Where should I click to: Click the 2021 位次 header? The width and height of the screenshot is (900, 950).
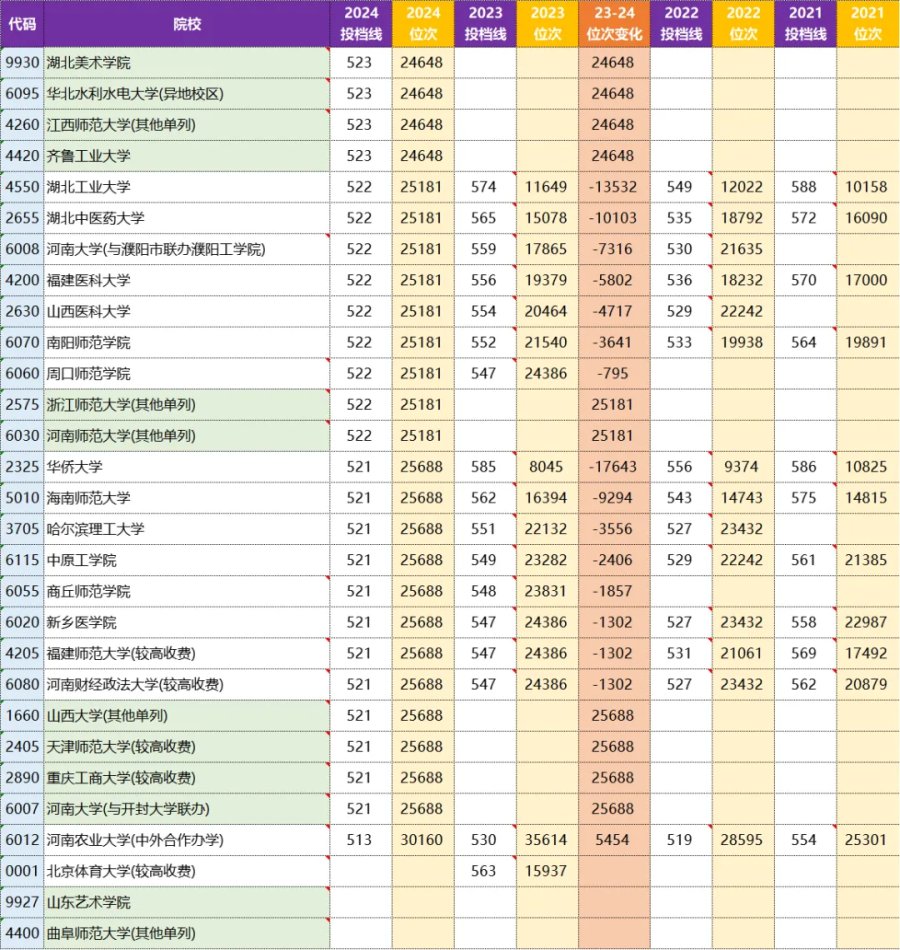click(868, 24)
